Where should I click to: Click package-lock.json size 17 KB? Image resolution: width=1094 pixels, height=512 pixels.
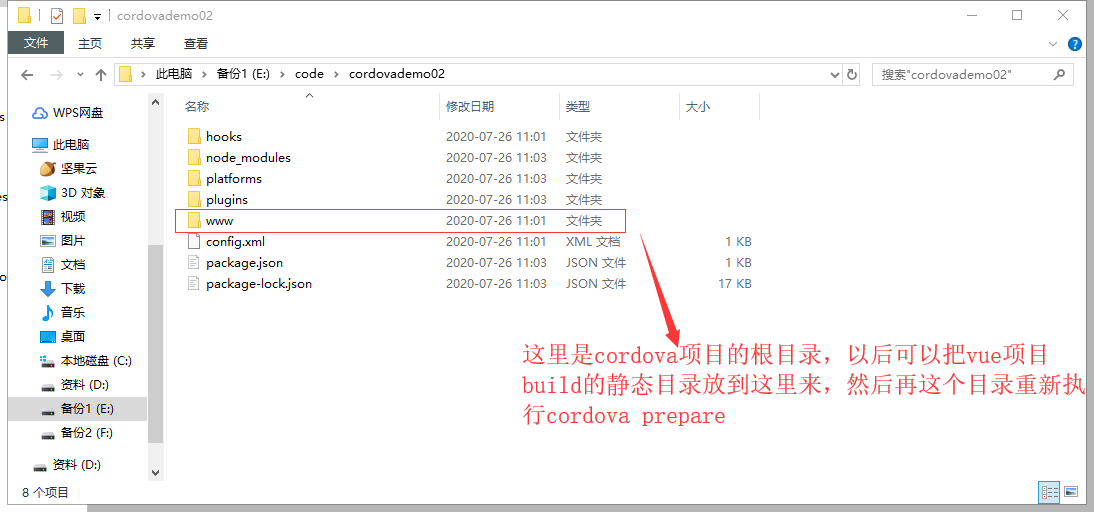pos(734,284)
